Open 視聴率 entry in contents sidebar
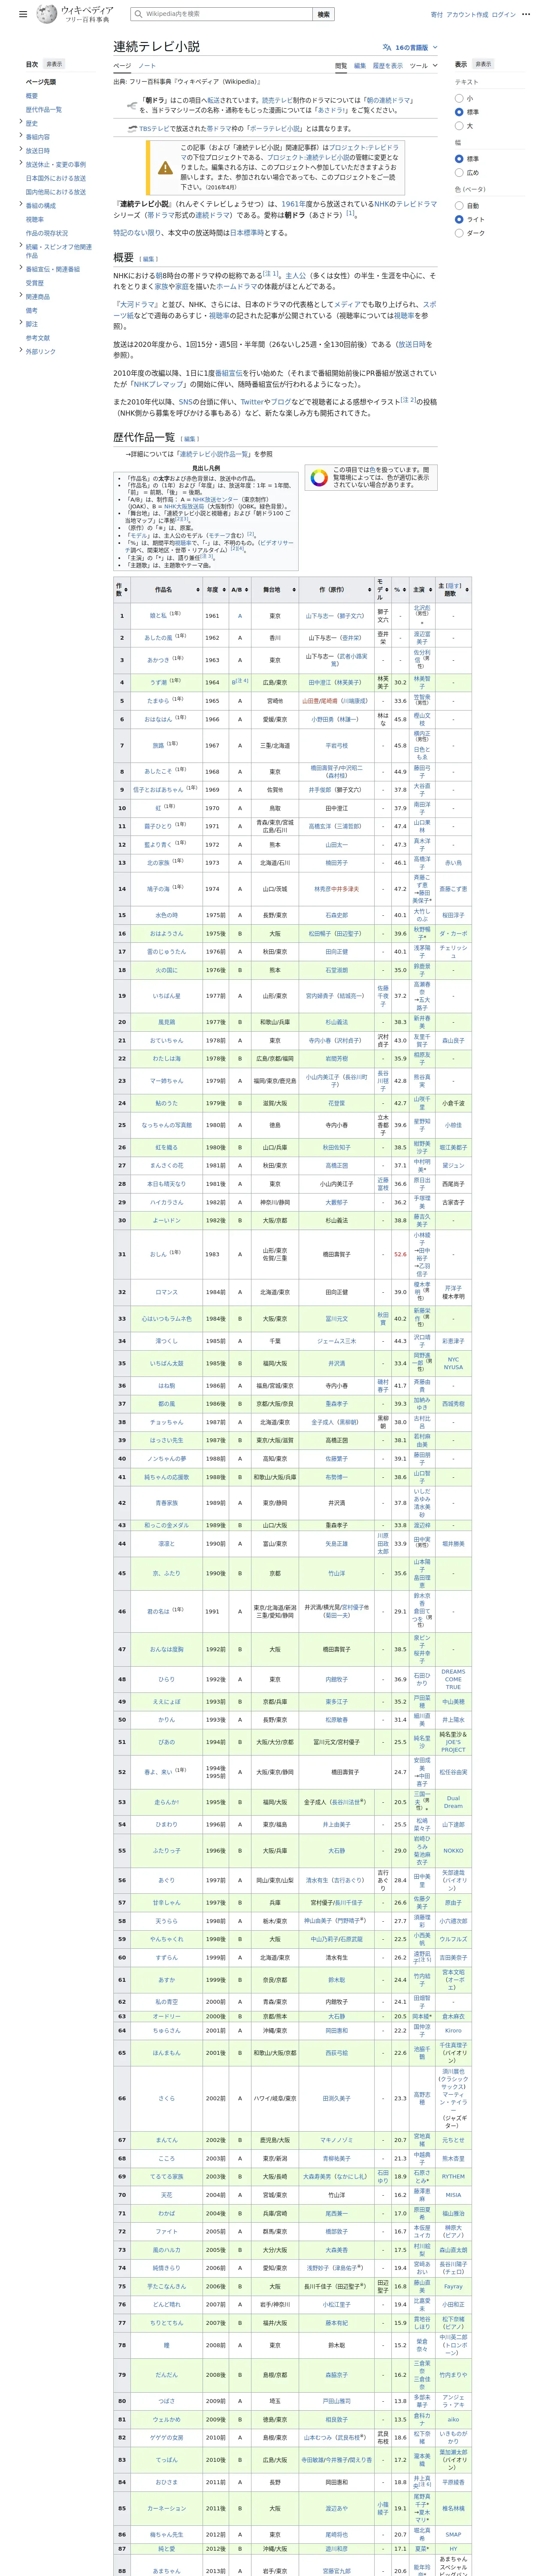The height and width of the screenshot is (2576, 551). tap(35, 219)
